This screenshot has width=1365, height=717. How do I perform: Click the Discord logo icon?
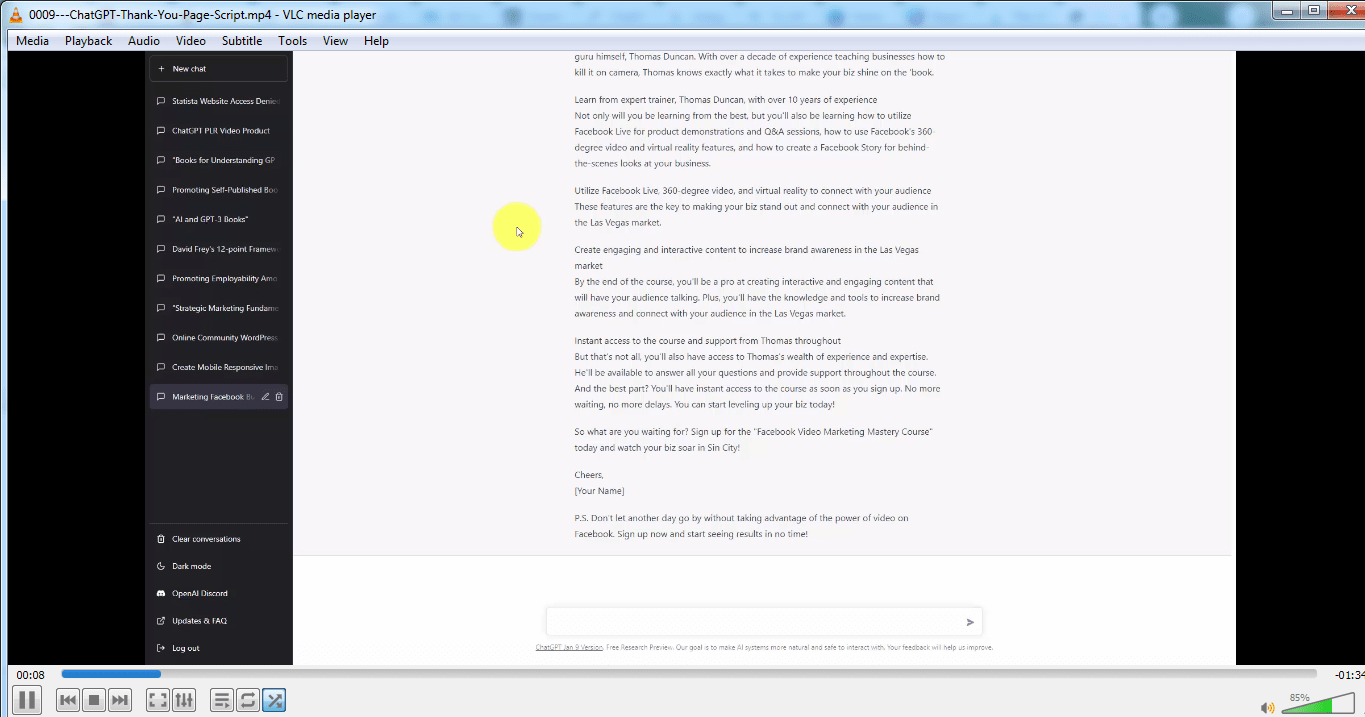point(161,593)
